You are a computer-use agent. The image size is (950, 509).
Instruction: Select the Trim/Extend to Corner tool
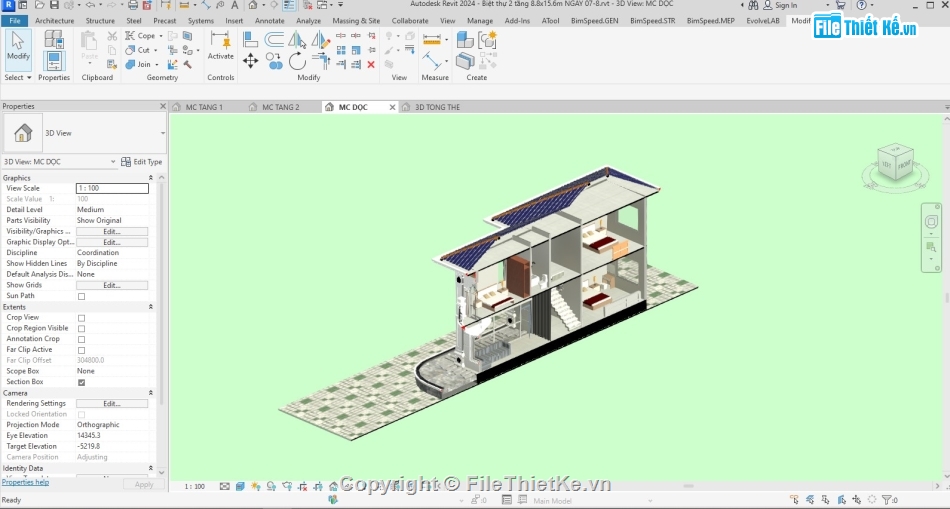(320, 61)
